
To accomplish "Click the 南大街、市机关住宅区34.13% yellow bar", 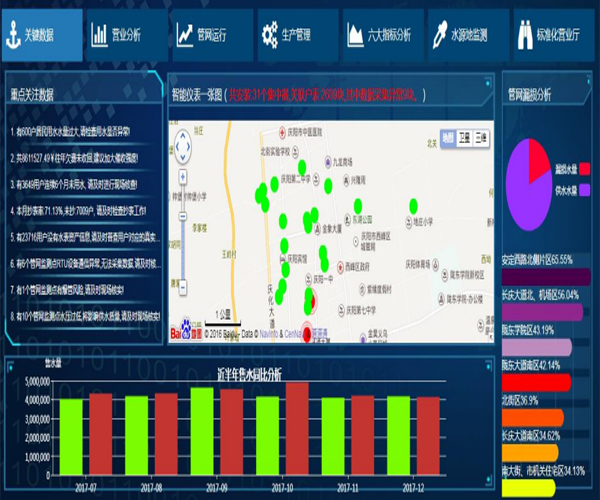I will click(x=528, y=488).
